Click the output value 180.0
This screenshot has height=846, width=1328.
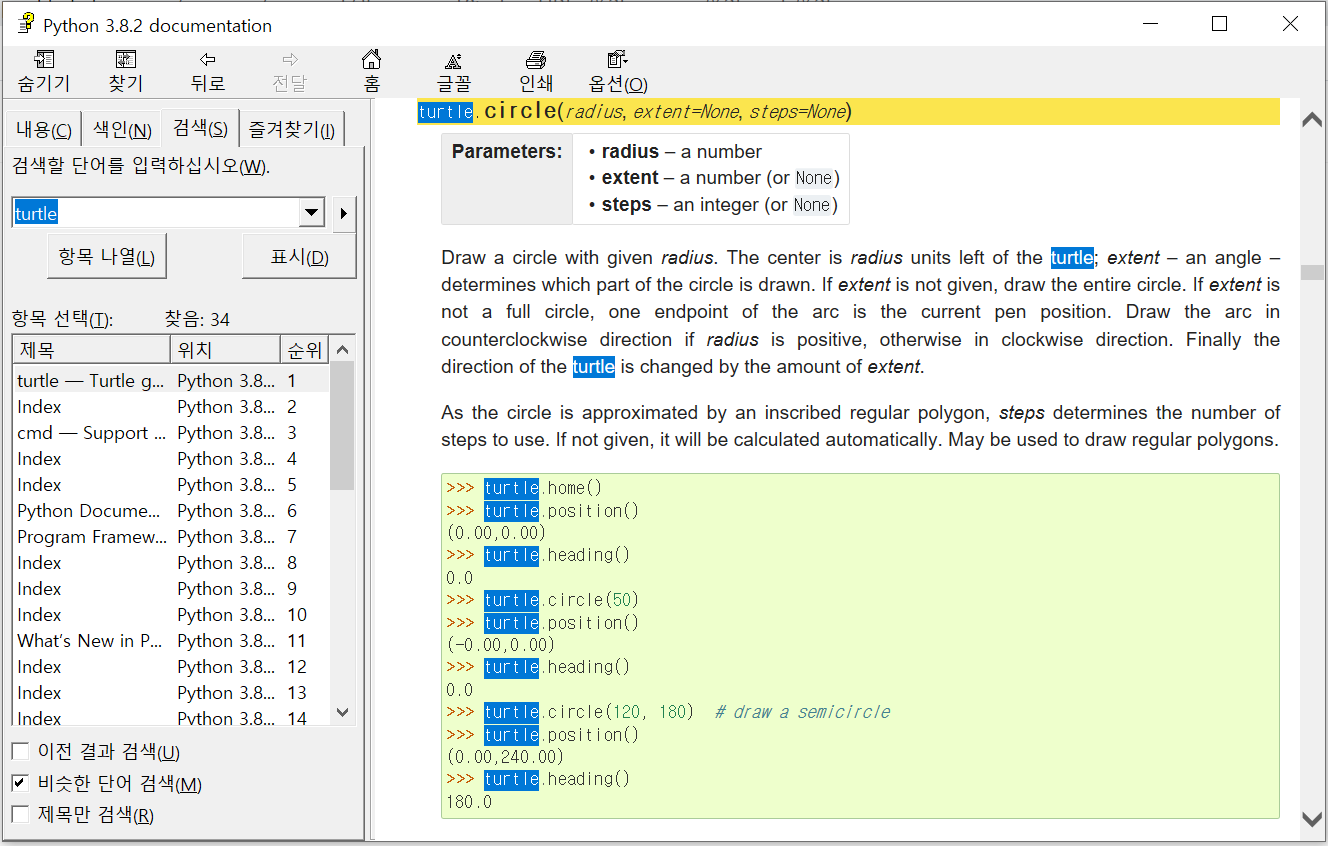pos(469,802)
